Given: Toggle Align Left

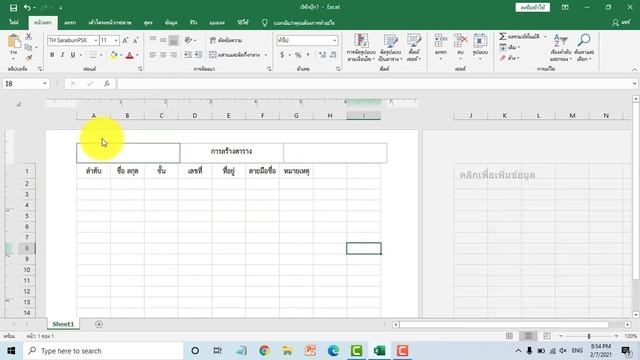Looking at the screenshot, I should point(153,55).
